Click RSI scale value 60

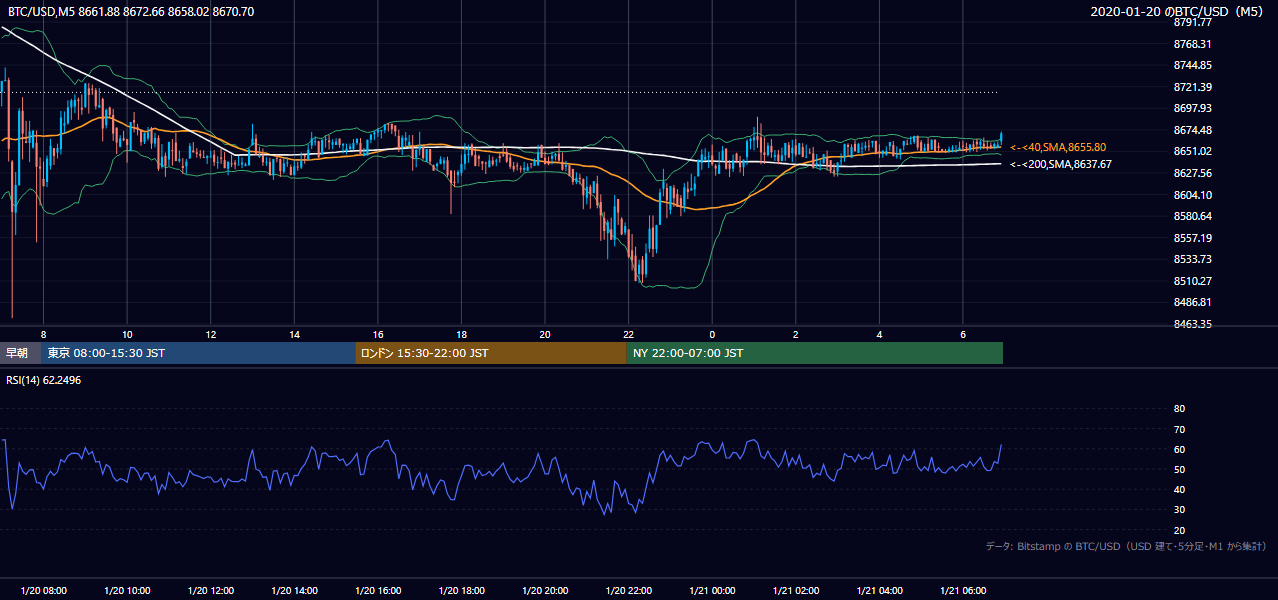pyautogui.click(x=1179, y=449)
